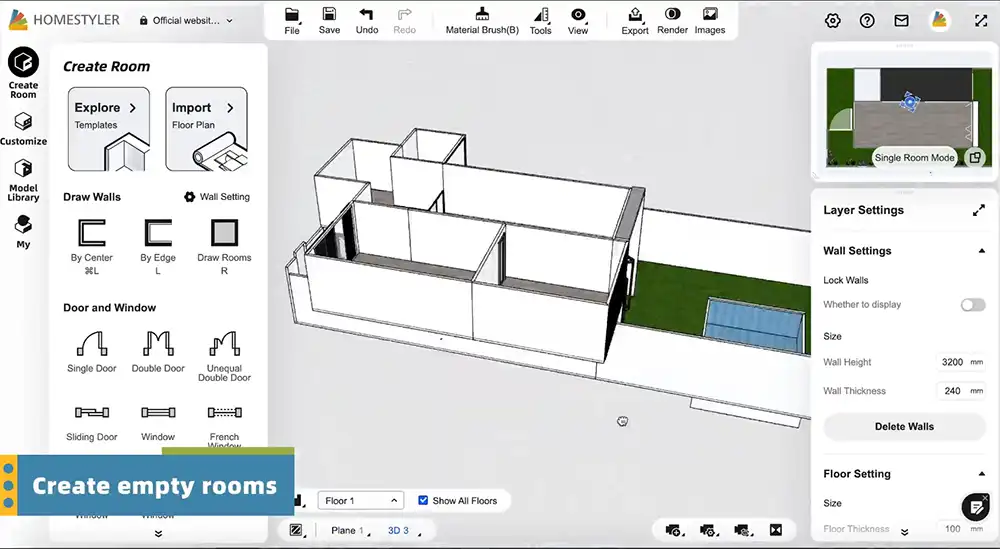The height and width of the screenshot is (549, 1000).
Task: Redo the undone action
Action: pyautogui.click(x=404, y=21)
